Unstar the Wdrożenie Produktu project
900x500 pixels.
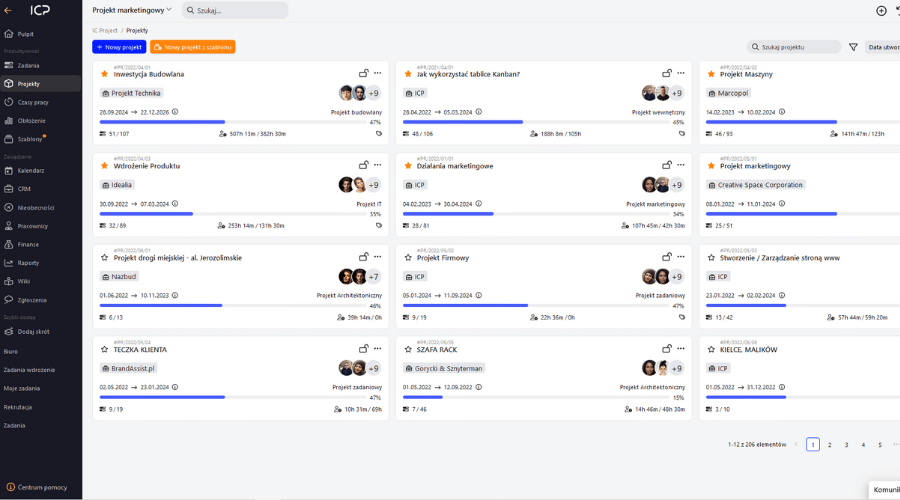tap(104, 166)
